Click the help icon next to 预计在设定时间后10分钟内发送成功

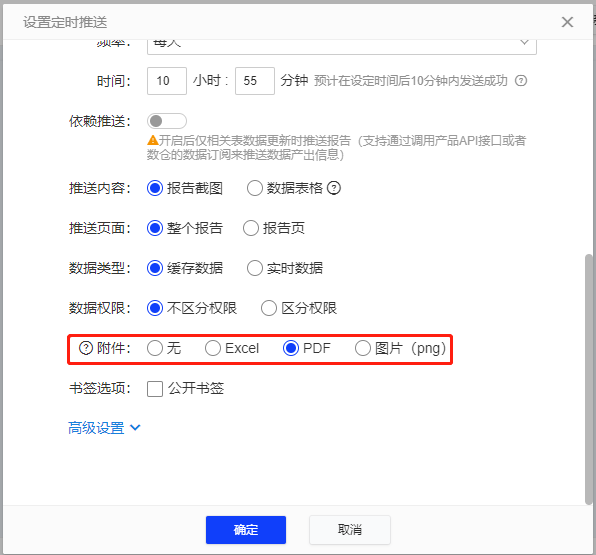[521, 81]
